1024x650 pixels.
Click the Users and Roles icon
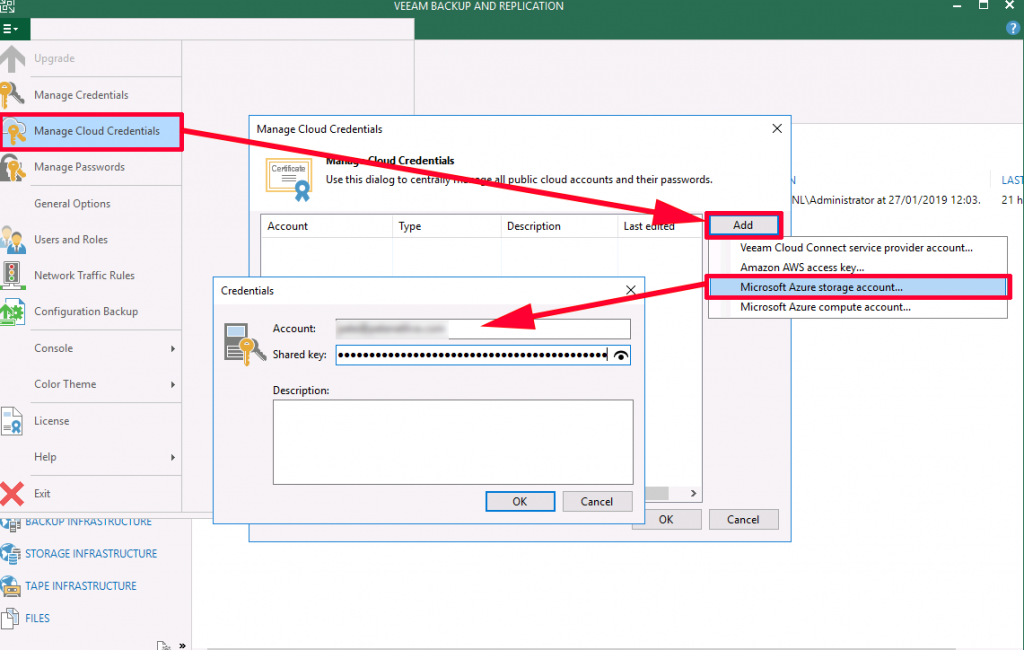(13, 239)
